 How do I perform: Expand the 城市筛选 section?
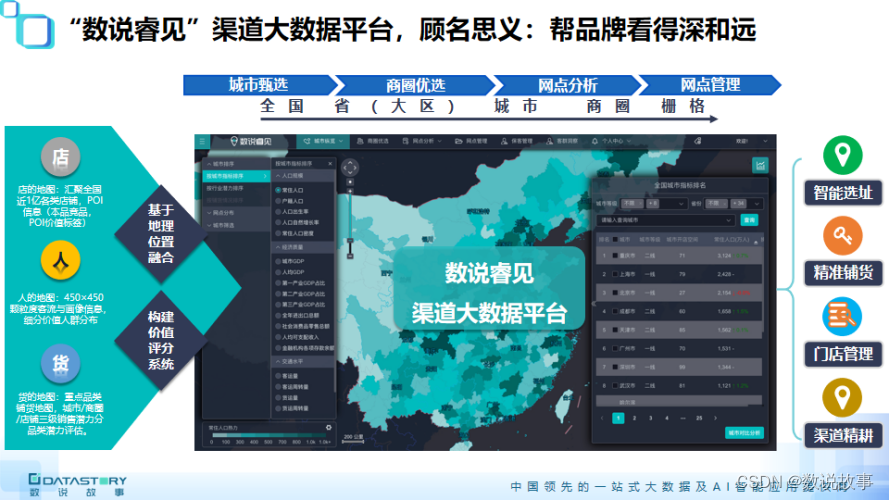236,225
